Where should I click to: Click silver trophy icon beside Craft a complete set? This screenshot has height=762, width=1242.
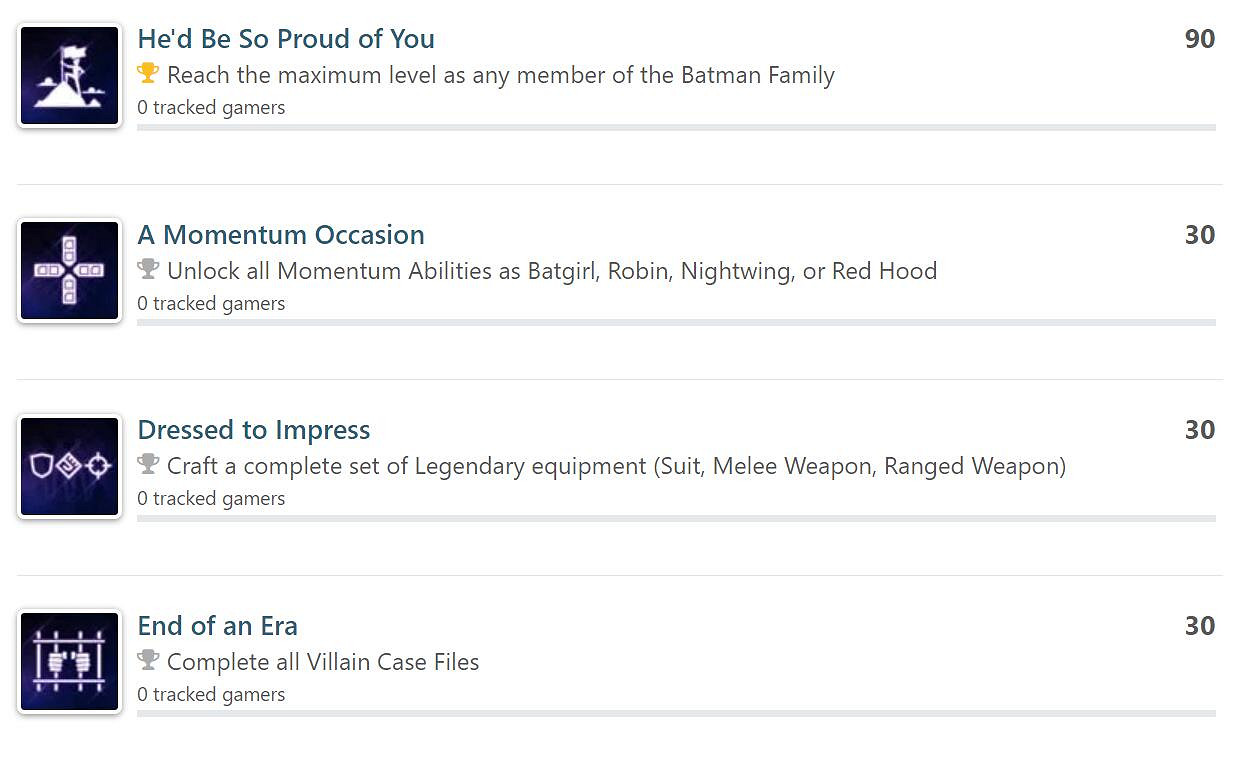[148, 464]
